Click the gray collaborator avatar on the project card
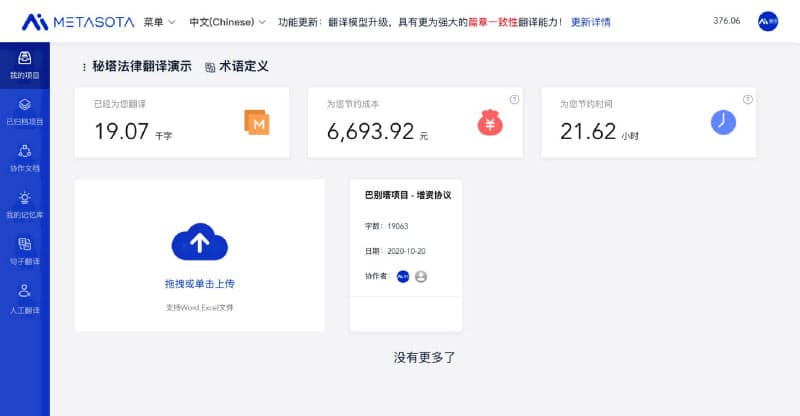This screenshot has height=416, width=800. [x=421, y=276]
